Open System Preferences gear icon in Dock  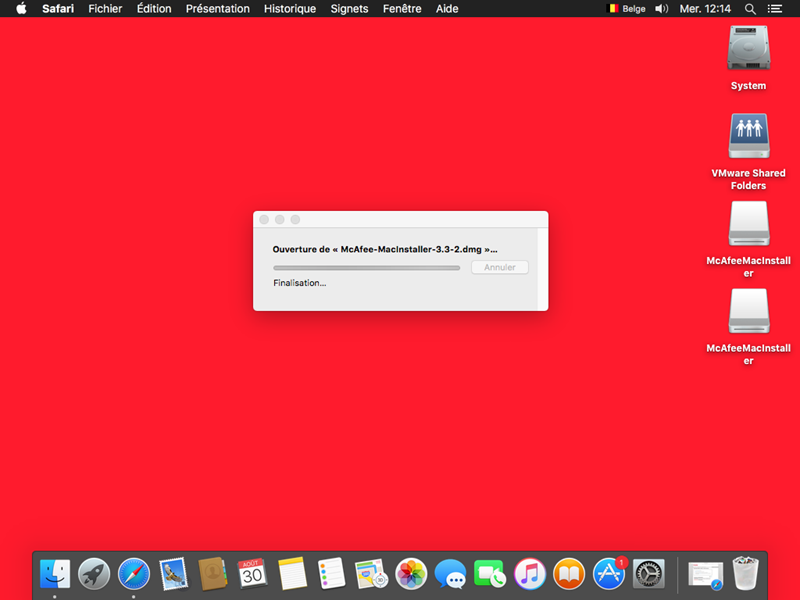(648, 573)
